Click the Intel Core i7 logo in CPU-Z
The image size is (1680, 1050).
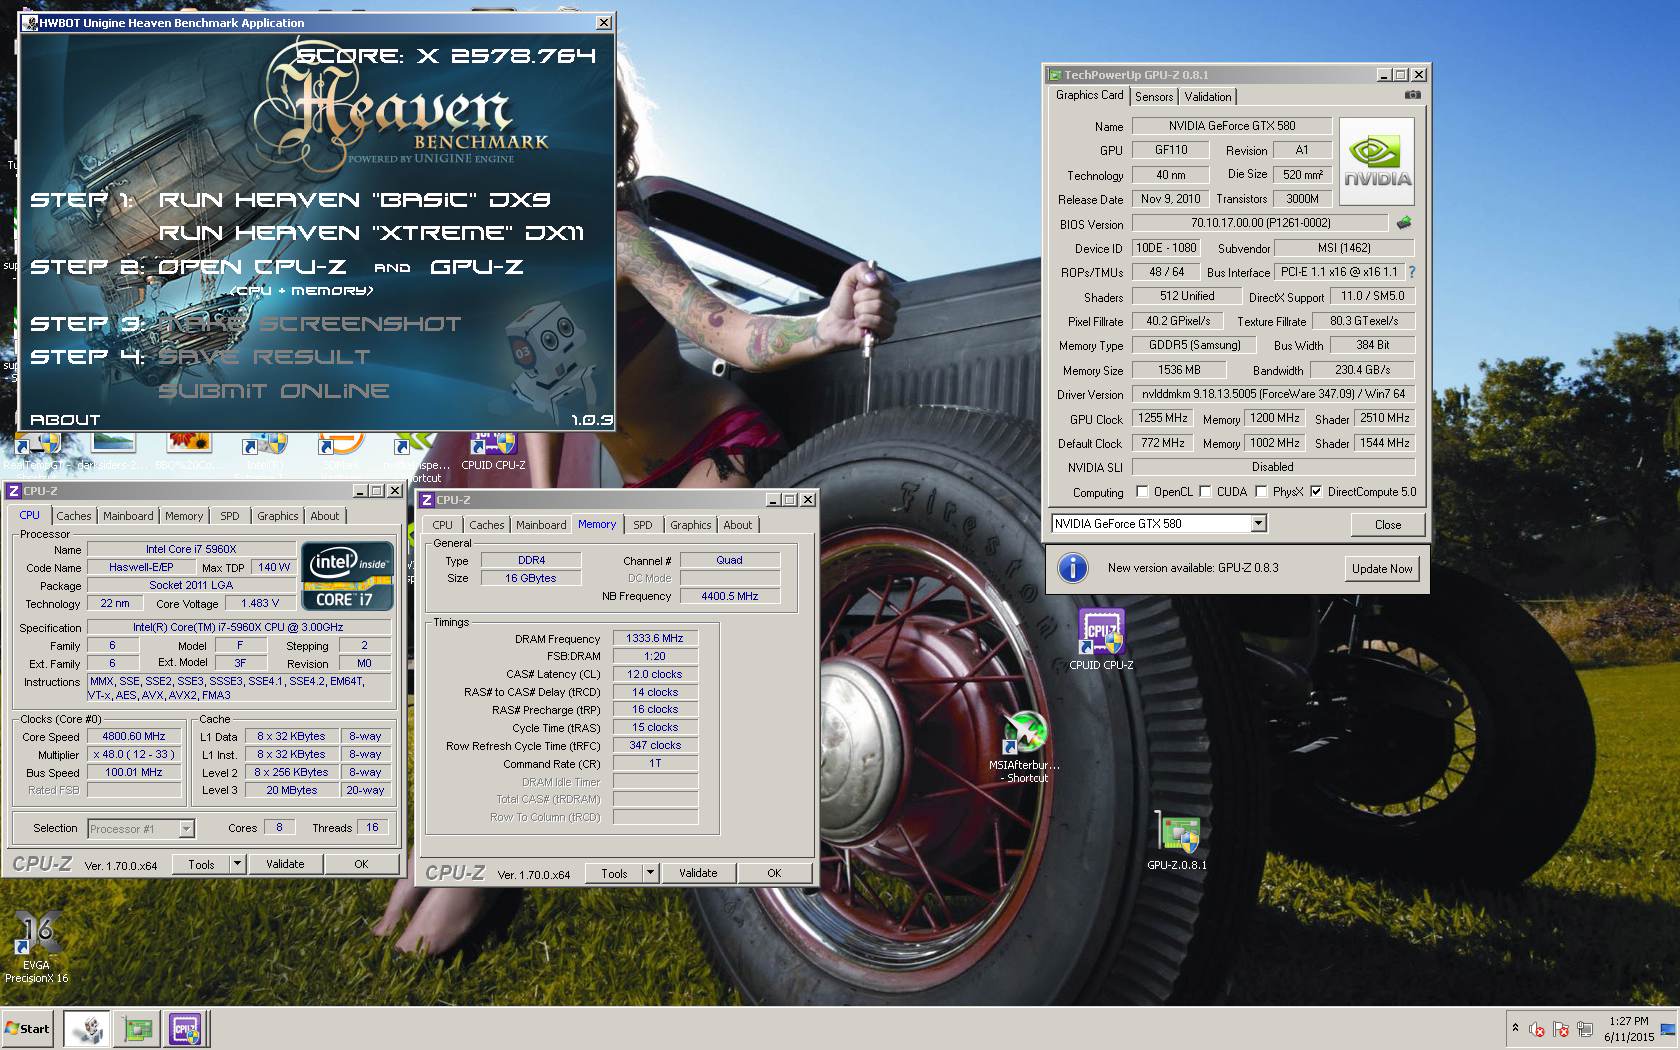pos(347,576)
